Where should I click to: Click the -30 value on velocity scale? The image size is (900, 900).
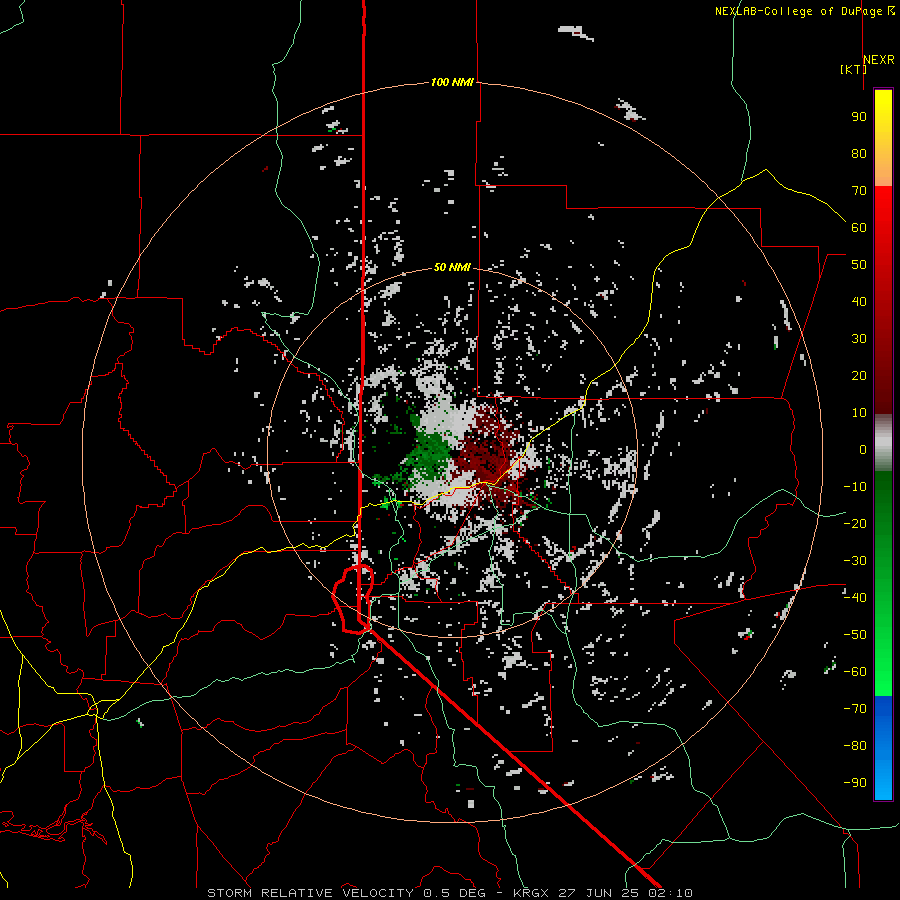855,561
